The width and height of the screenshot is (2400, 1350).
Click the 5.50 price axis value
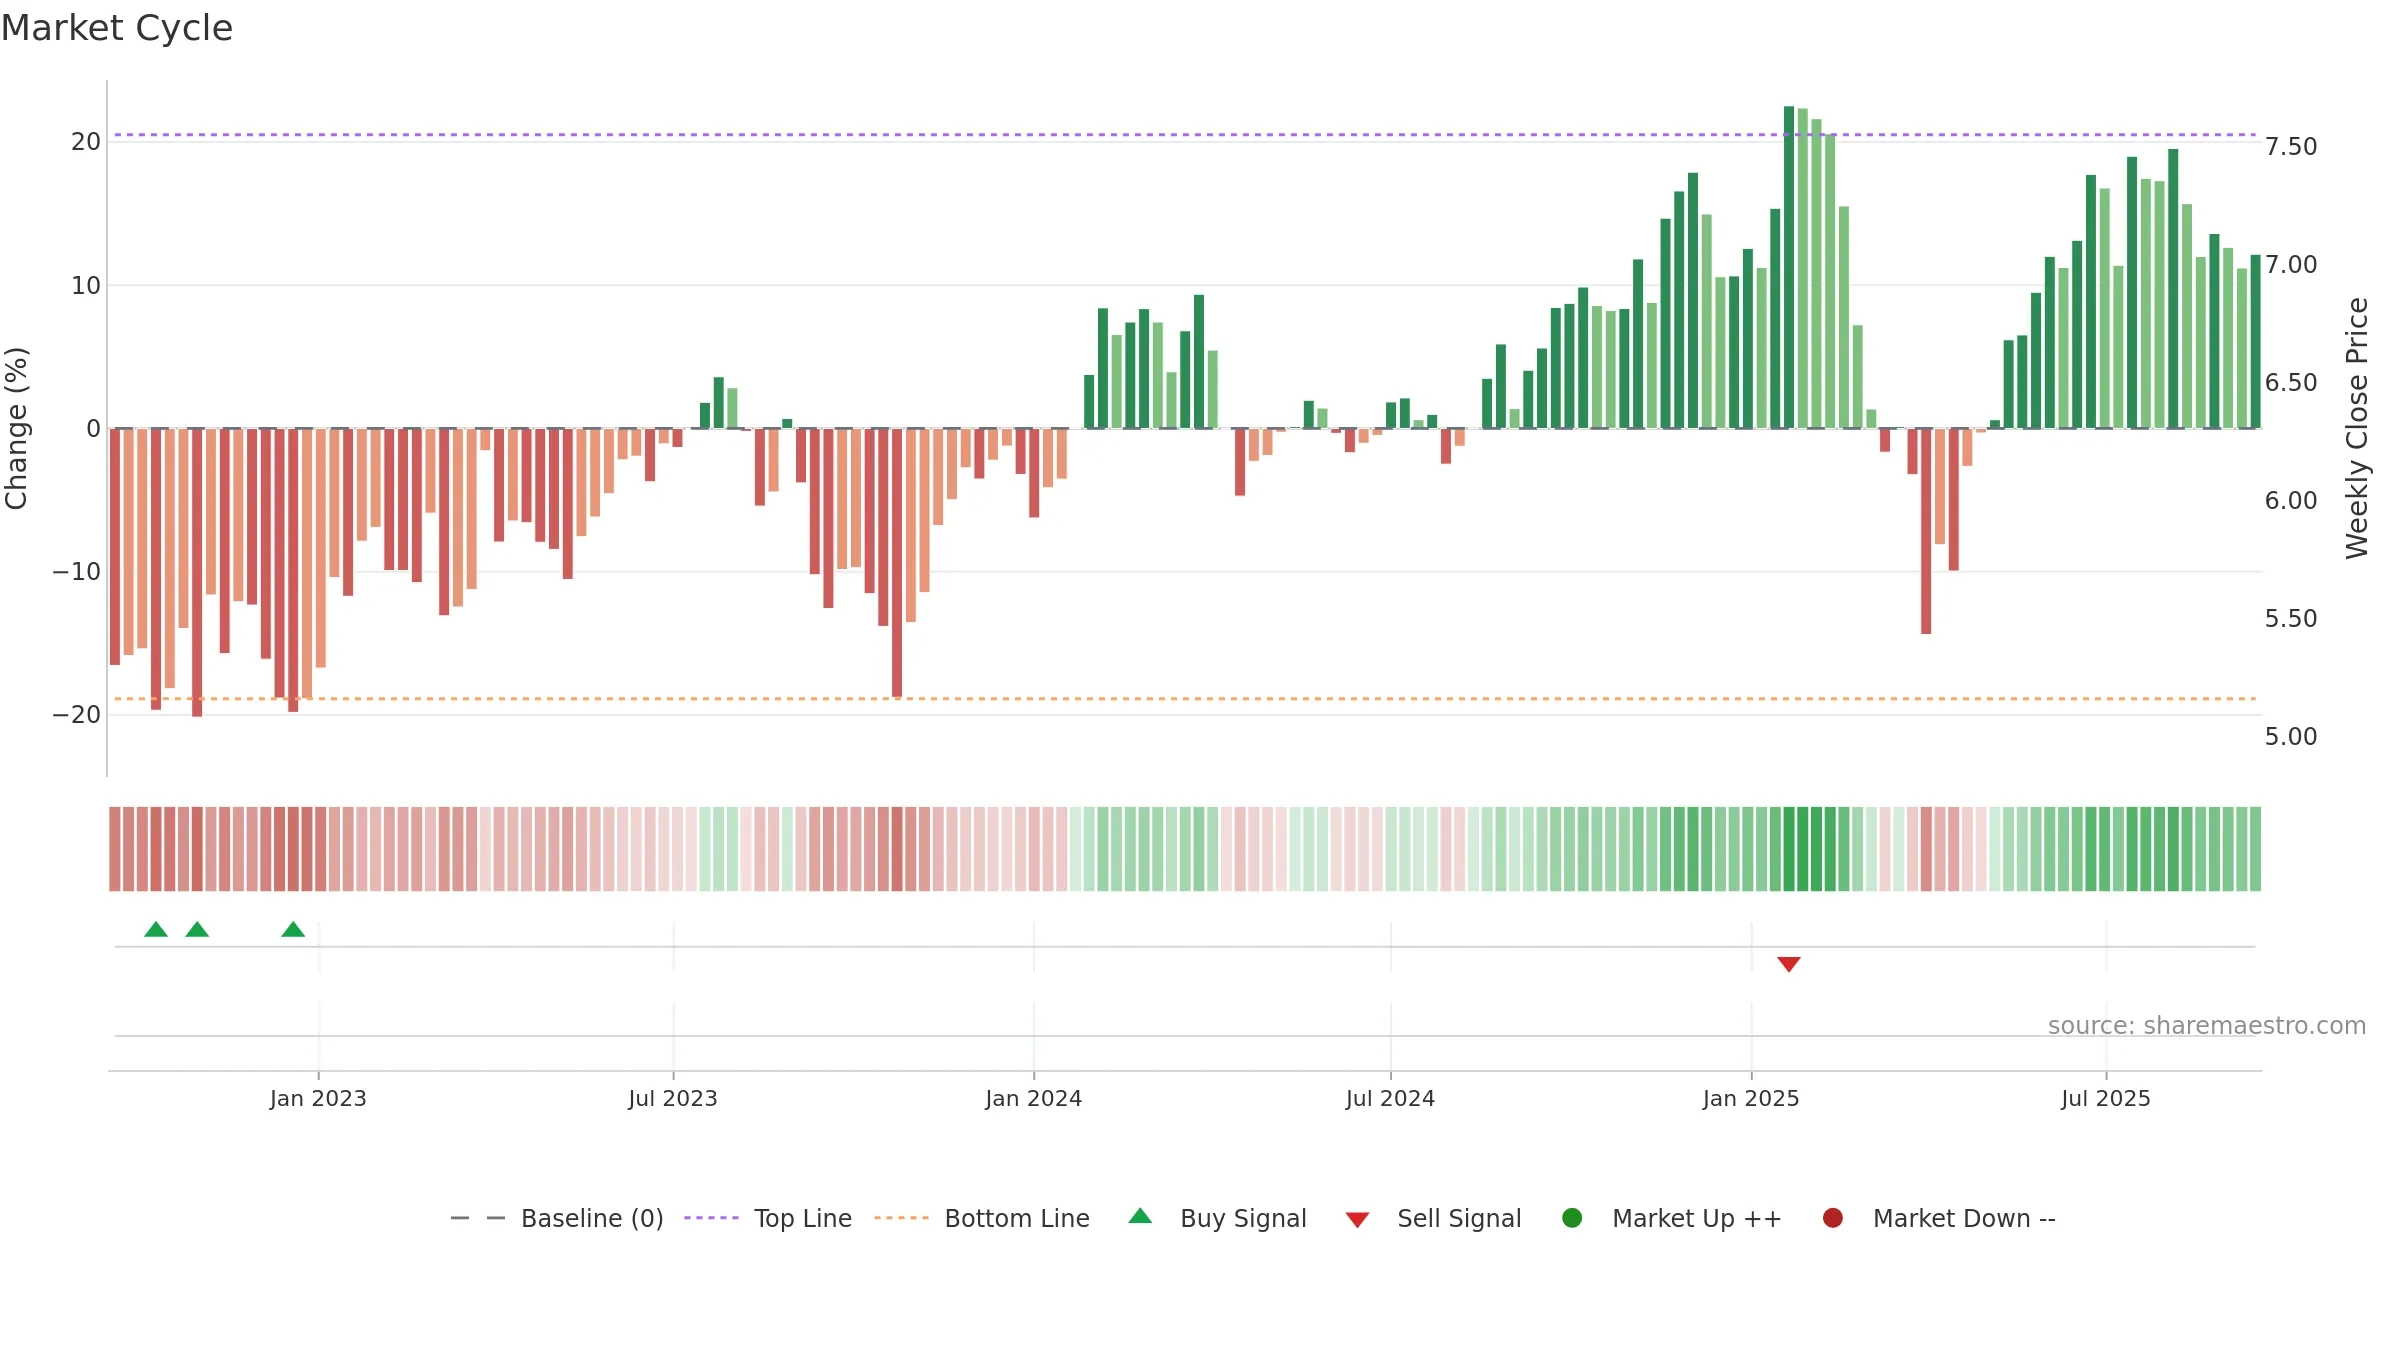(2291, 619)
